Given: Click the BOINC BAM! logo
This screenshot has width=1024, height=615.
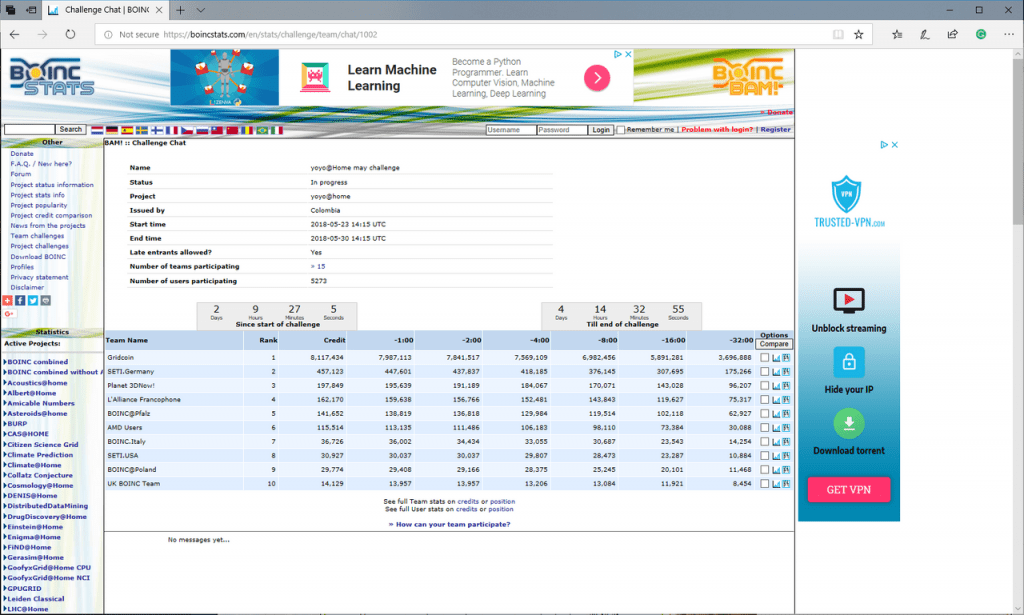Looking at the screenshot, I should (x=747, y=77).
